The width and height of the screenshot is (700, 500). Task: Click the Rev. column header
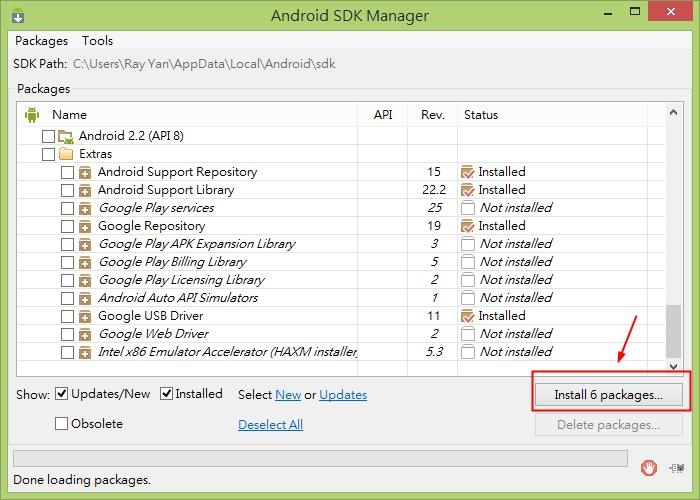[433, 115]
